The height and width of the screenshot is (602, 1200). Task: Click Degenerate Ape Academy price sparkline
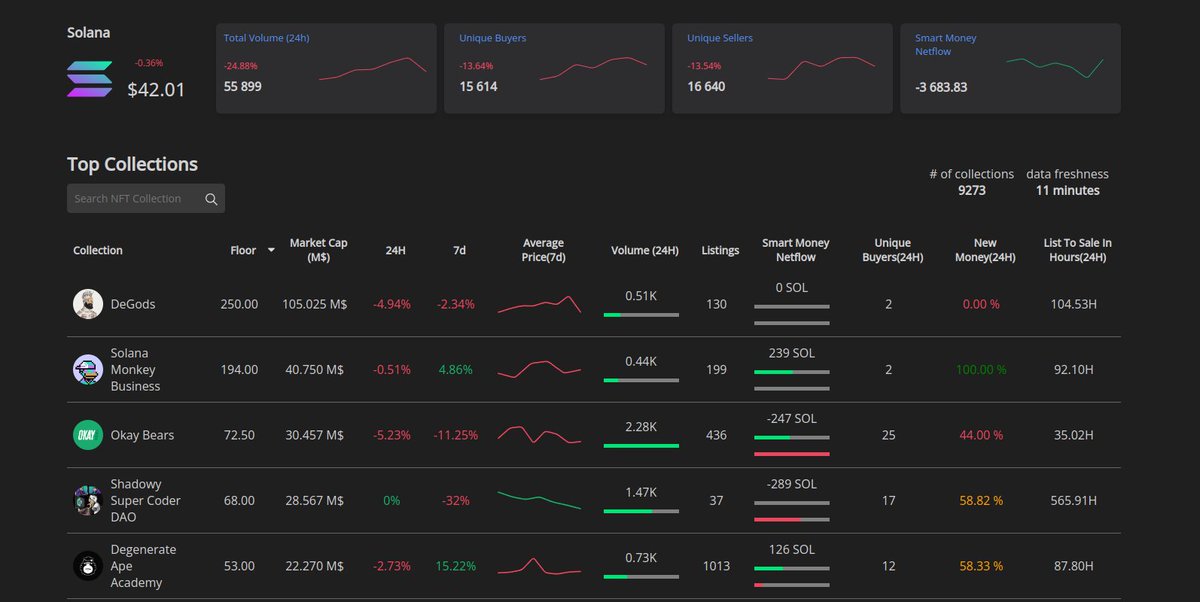539,566
